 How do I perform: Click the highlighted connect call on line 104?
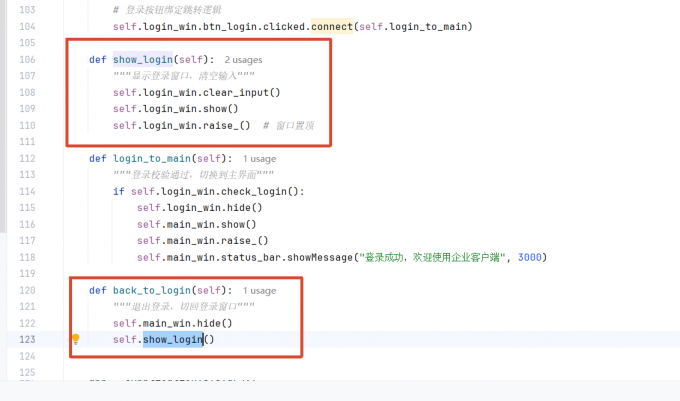pyautogui.click(x=332, y=26)
